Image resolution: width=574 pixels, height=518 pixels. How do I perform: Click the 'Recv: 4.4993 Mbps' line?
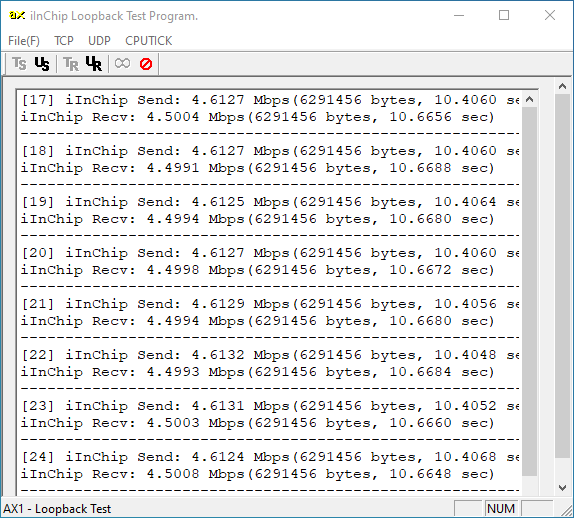(257, 372)
